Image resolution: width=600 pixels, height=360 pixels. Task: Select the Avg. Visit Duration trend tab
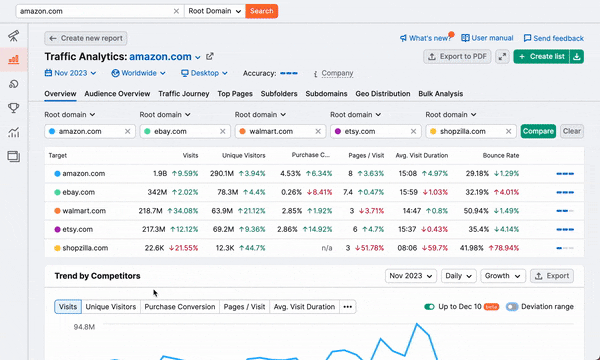tap(304, 307)
